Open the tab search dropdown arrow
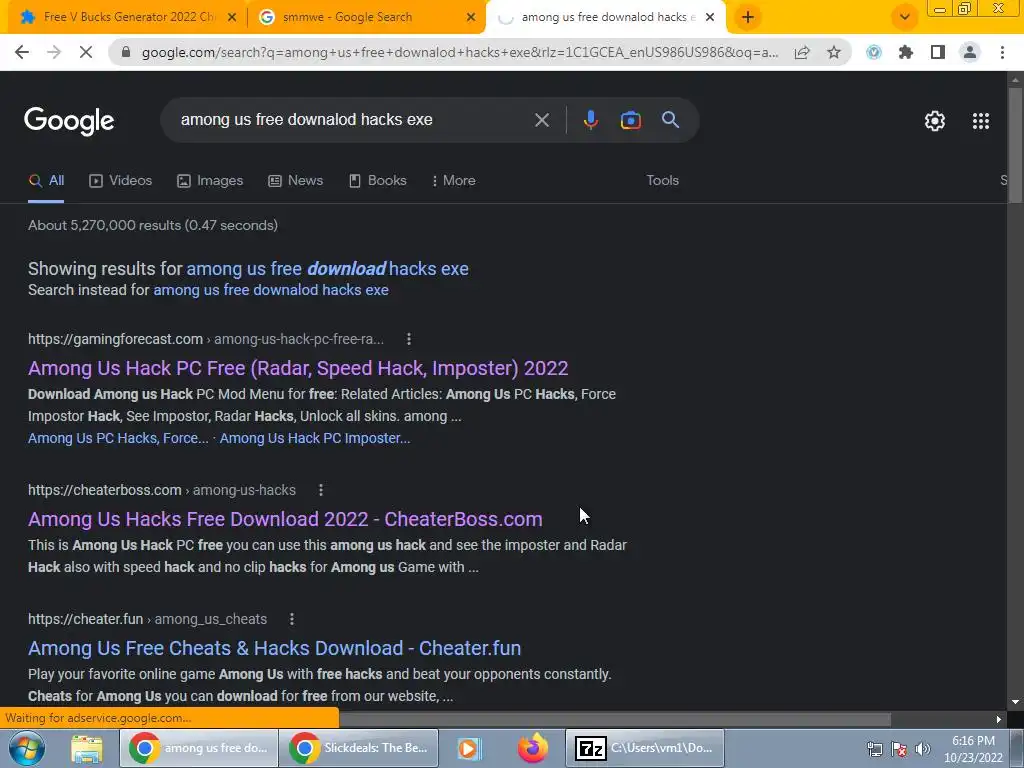Image resolution: width=1024 pixels, height=768 pixels. [904, 18]
